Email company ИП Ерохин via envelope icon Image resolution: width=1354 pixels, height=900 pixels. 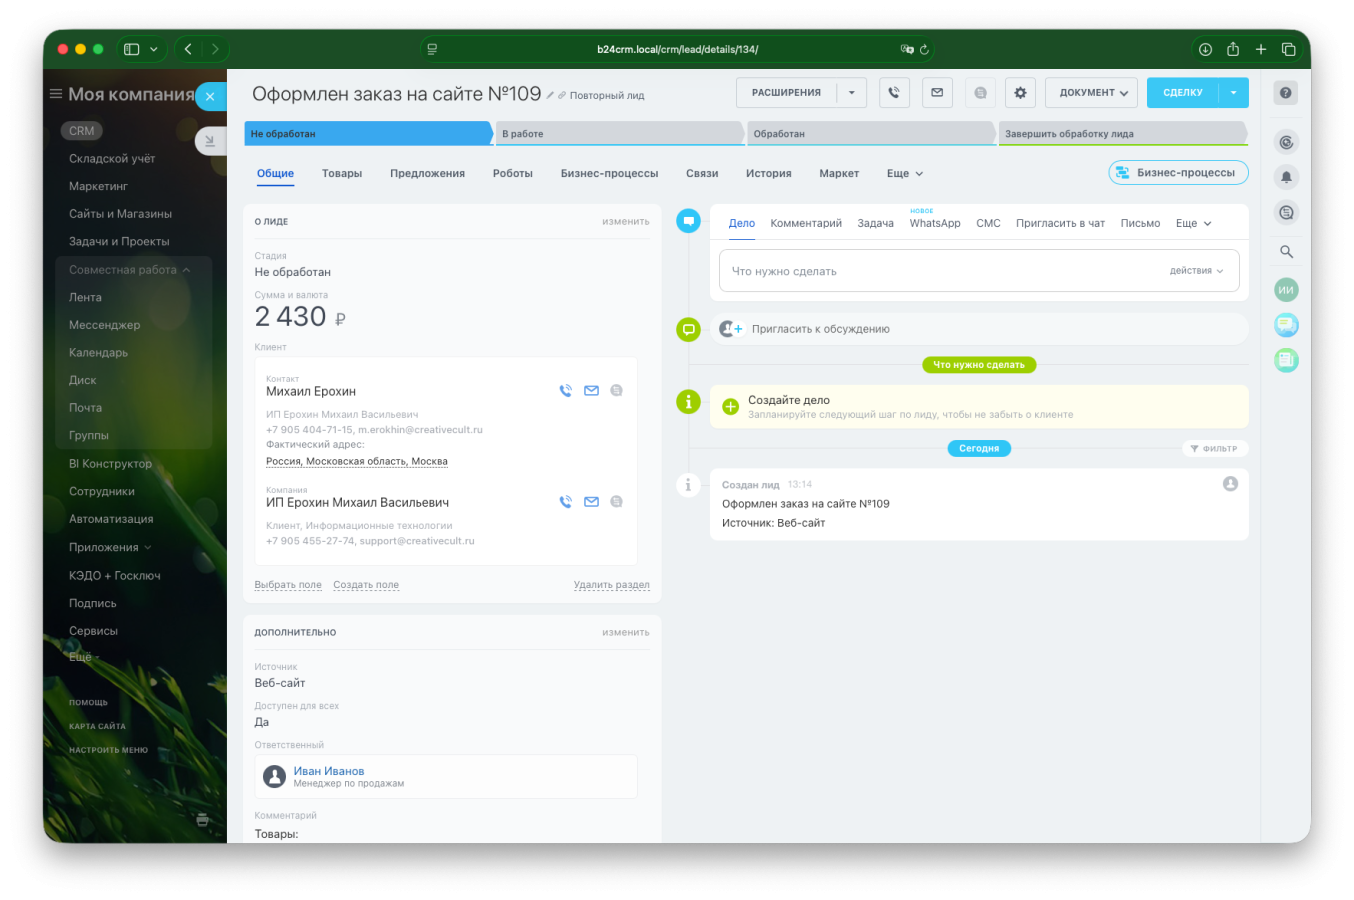591,502
